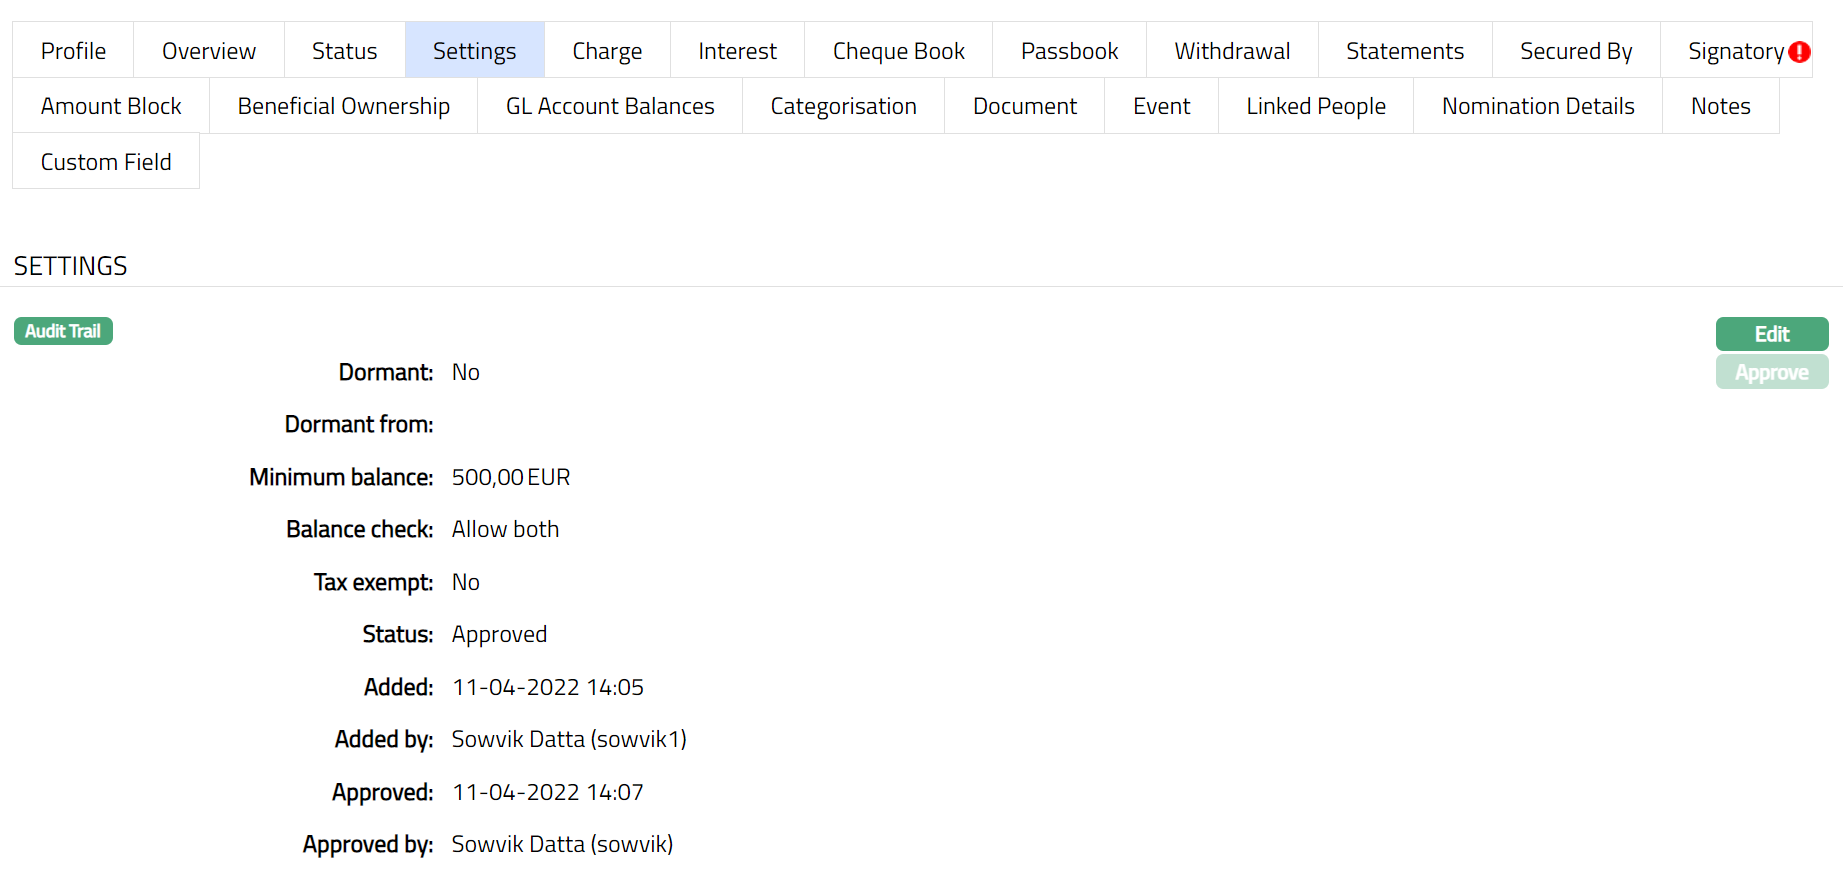Click the Approve button
The width and height of the screenshot is (1843, 881).
(x=1771, y=372)
